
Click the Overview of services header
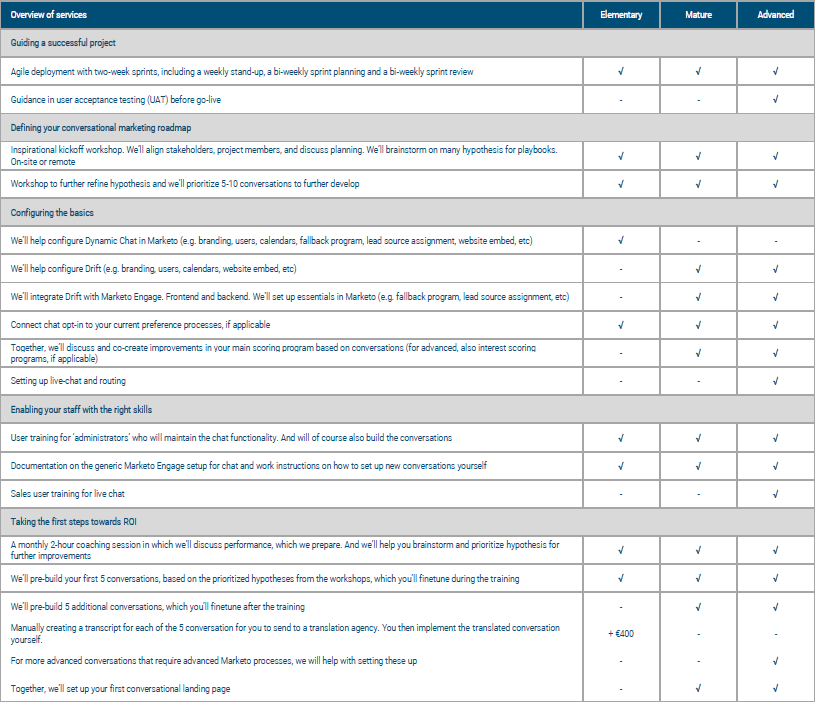[x=52, y=15]
